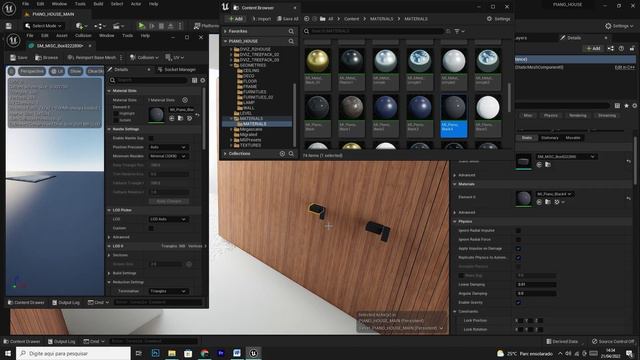Click the search icon in PIANO_HOUSE row

click(x=291, y=41)
